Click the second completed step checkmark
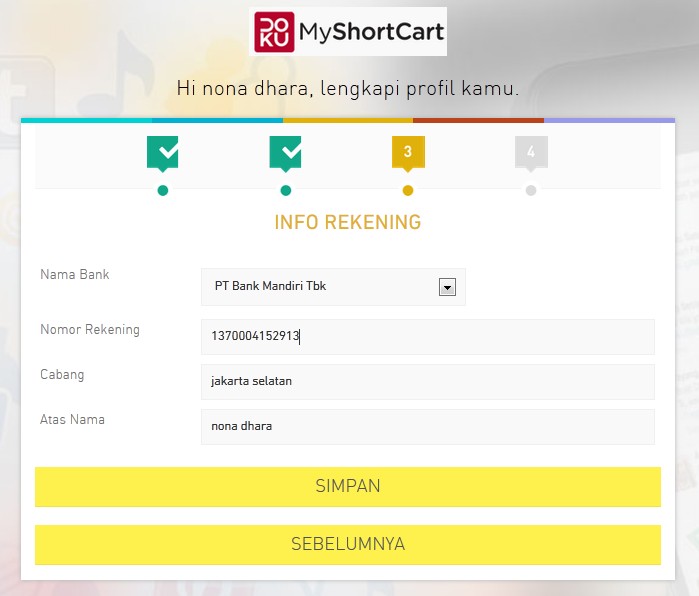 (285, 153)
